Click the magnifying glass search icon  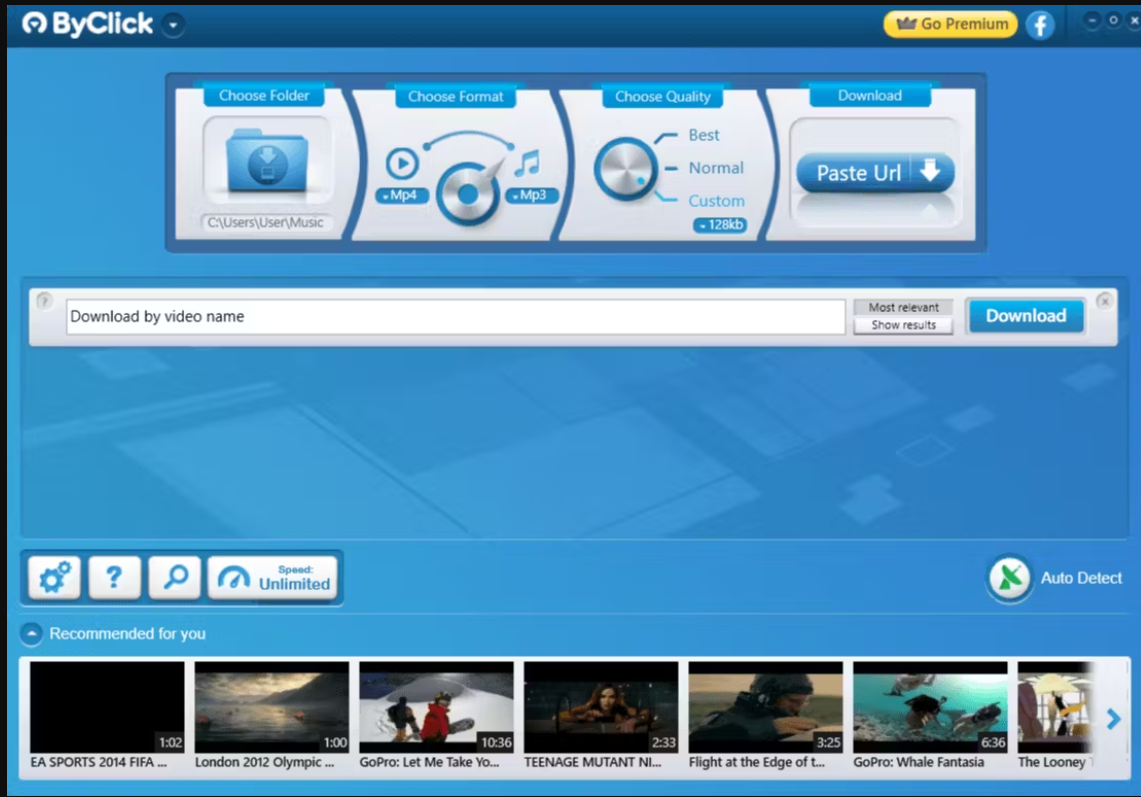tap(175, 578)
